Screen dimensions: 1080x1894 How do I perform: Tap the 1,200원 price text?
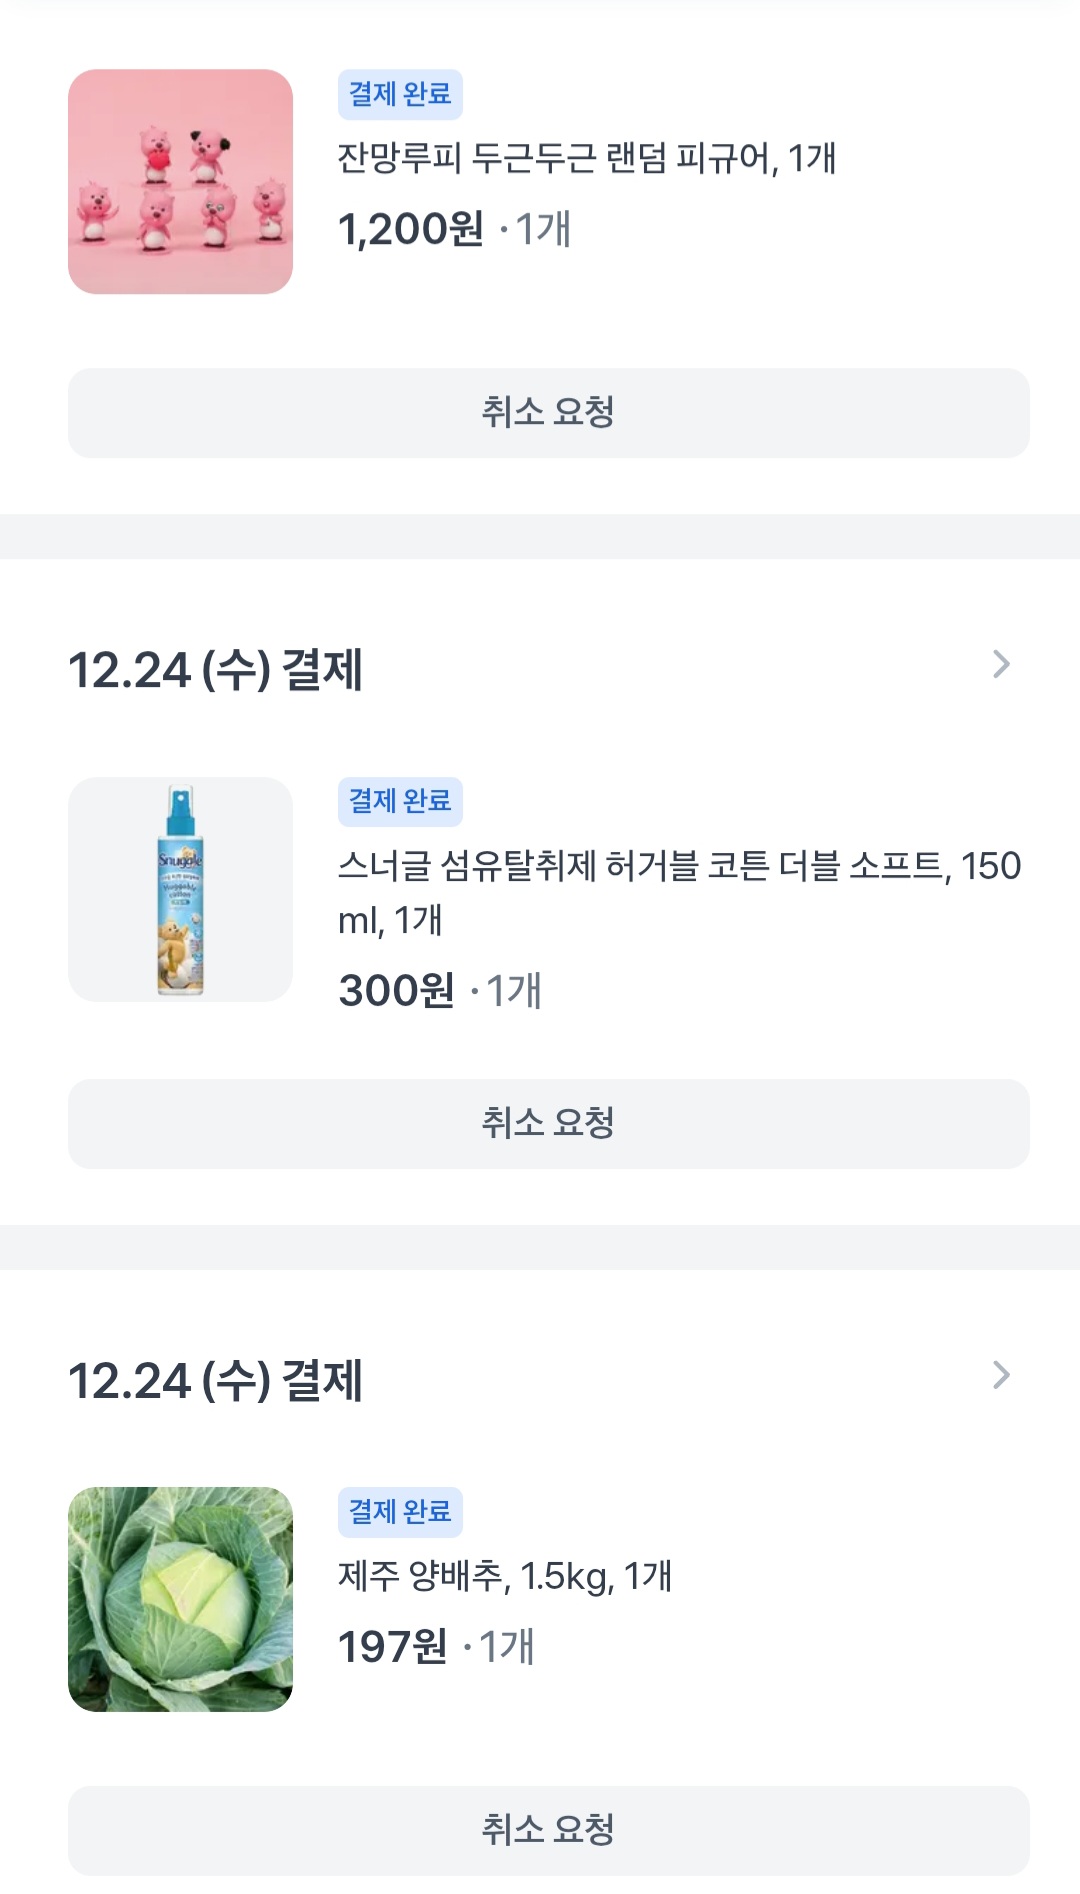click(x=410, y=229)
